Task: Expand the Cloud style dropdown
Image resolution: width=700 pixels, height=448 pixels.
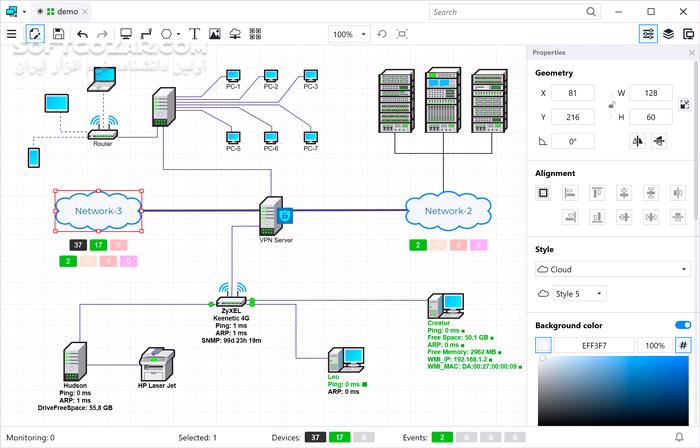Action: pyautogui.click(x=613, y=270)
